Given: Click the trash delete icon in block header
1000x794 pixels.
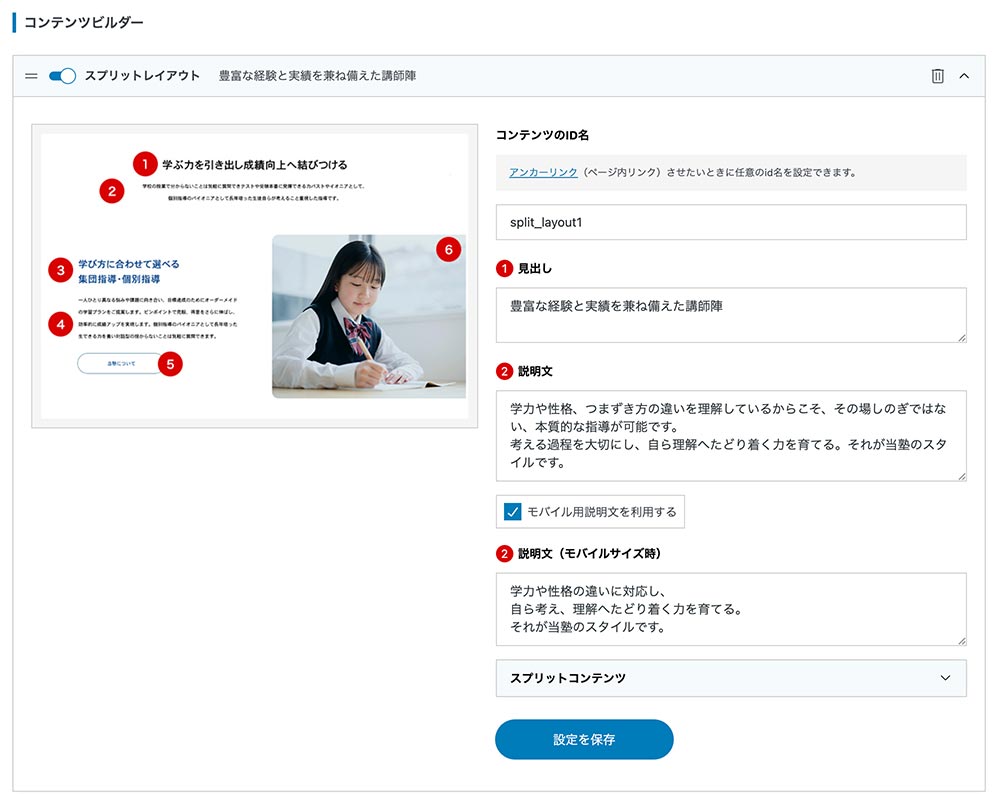Looking at the screenshot, I should pyautogui.click(x=937, y=76).
